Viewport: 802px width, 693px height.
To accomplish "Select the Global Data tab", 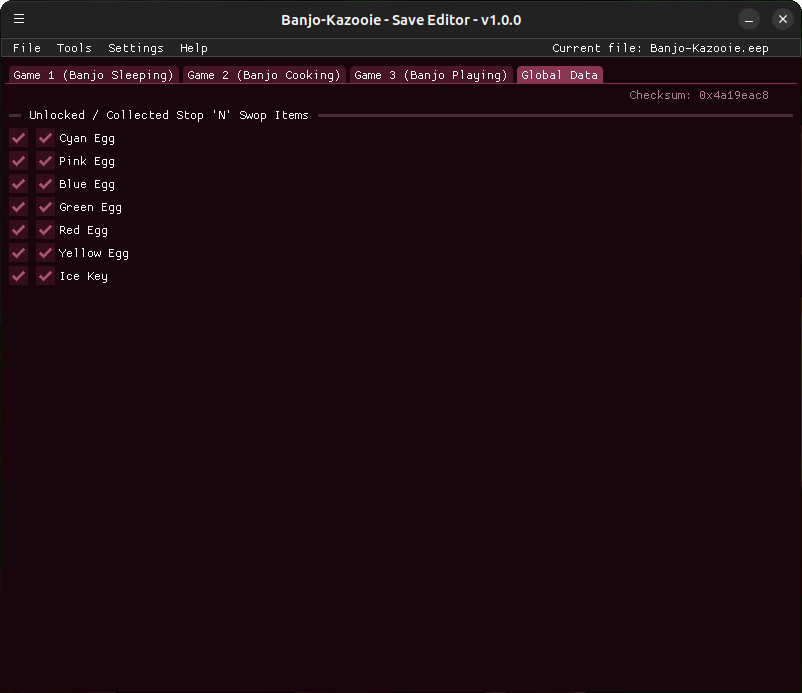I will (x=560, y=75).
